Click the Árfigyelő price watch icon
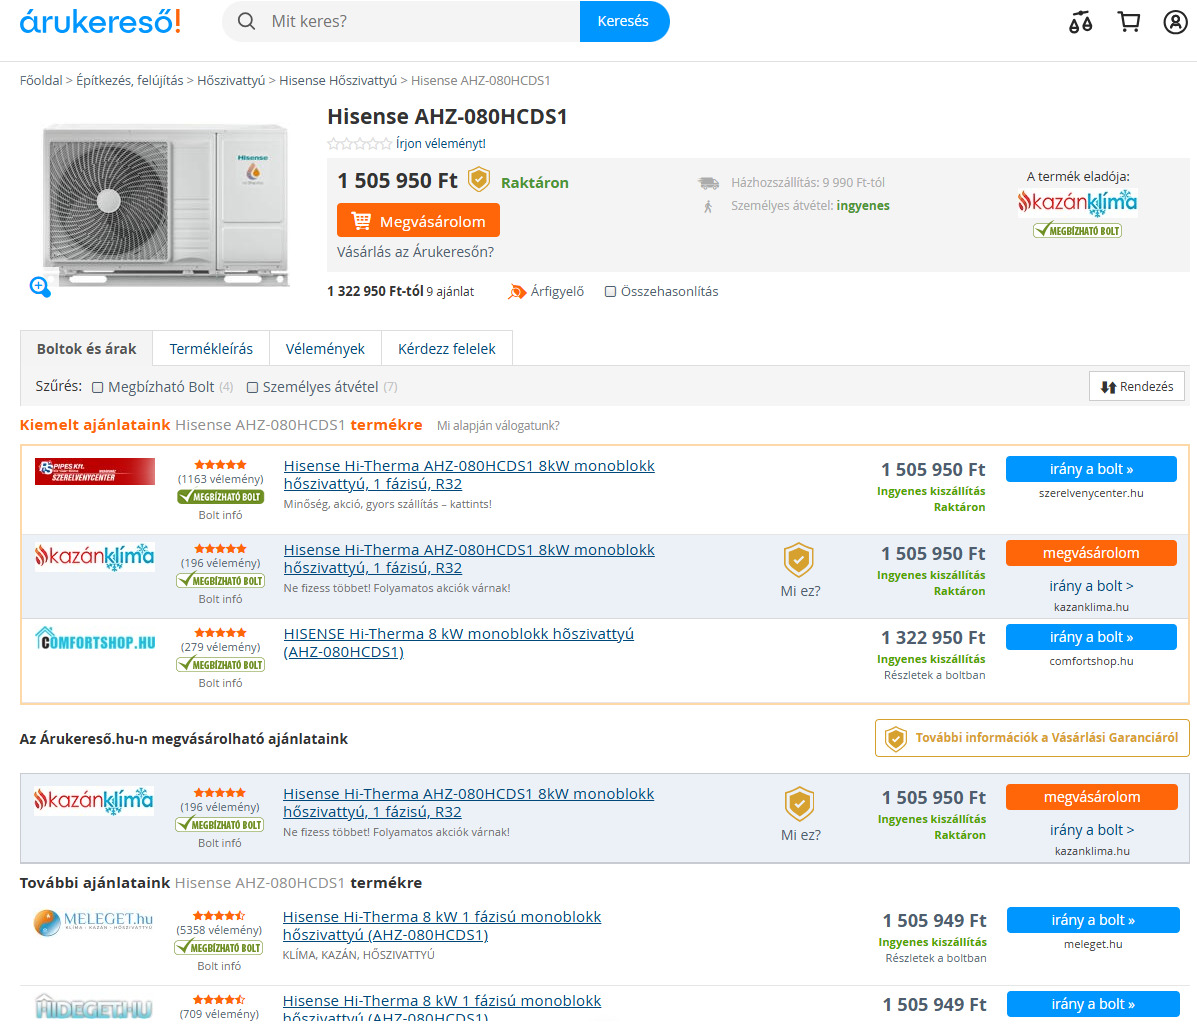1197x1031 pixels. [x=517, y=292]
